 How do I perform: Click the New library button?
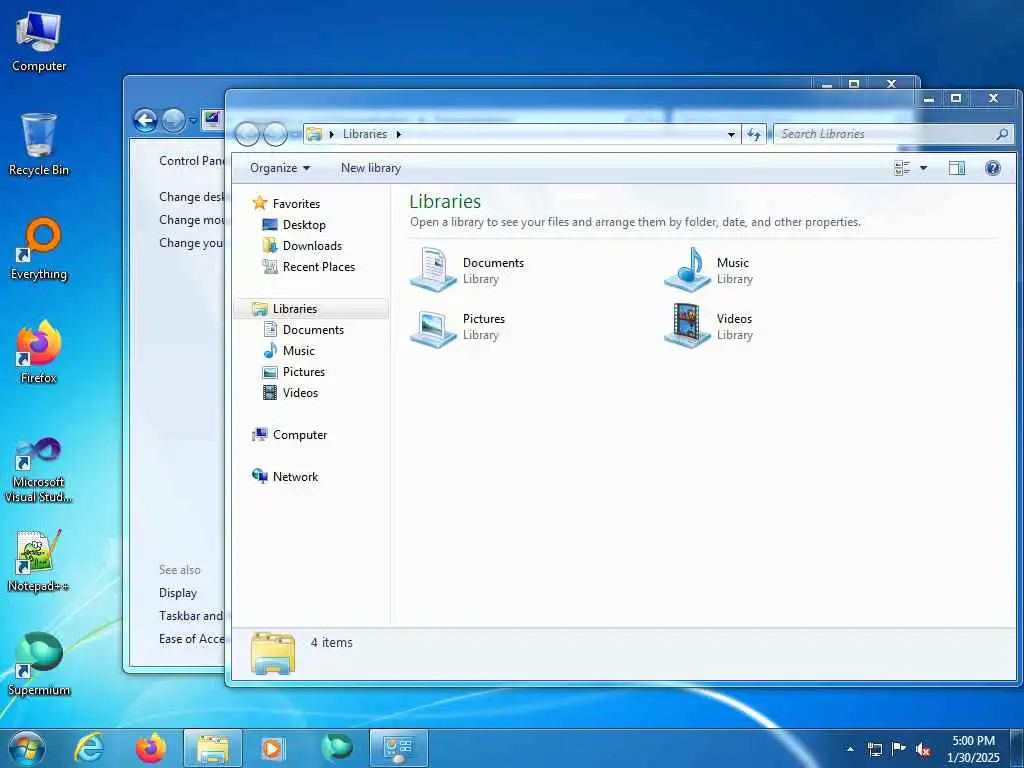(371, 168)
